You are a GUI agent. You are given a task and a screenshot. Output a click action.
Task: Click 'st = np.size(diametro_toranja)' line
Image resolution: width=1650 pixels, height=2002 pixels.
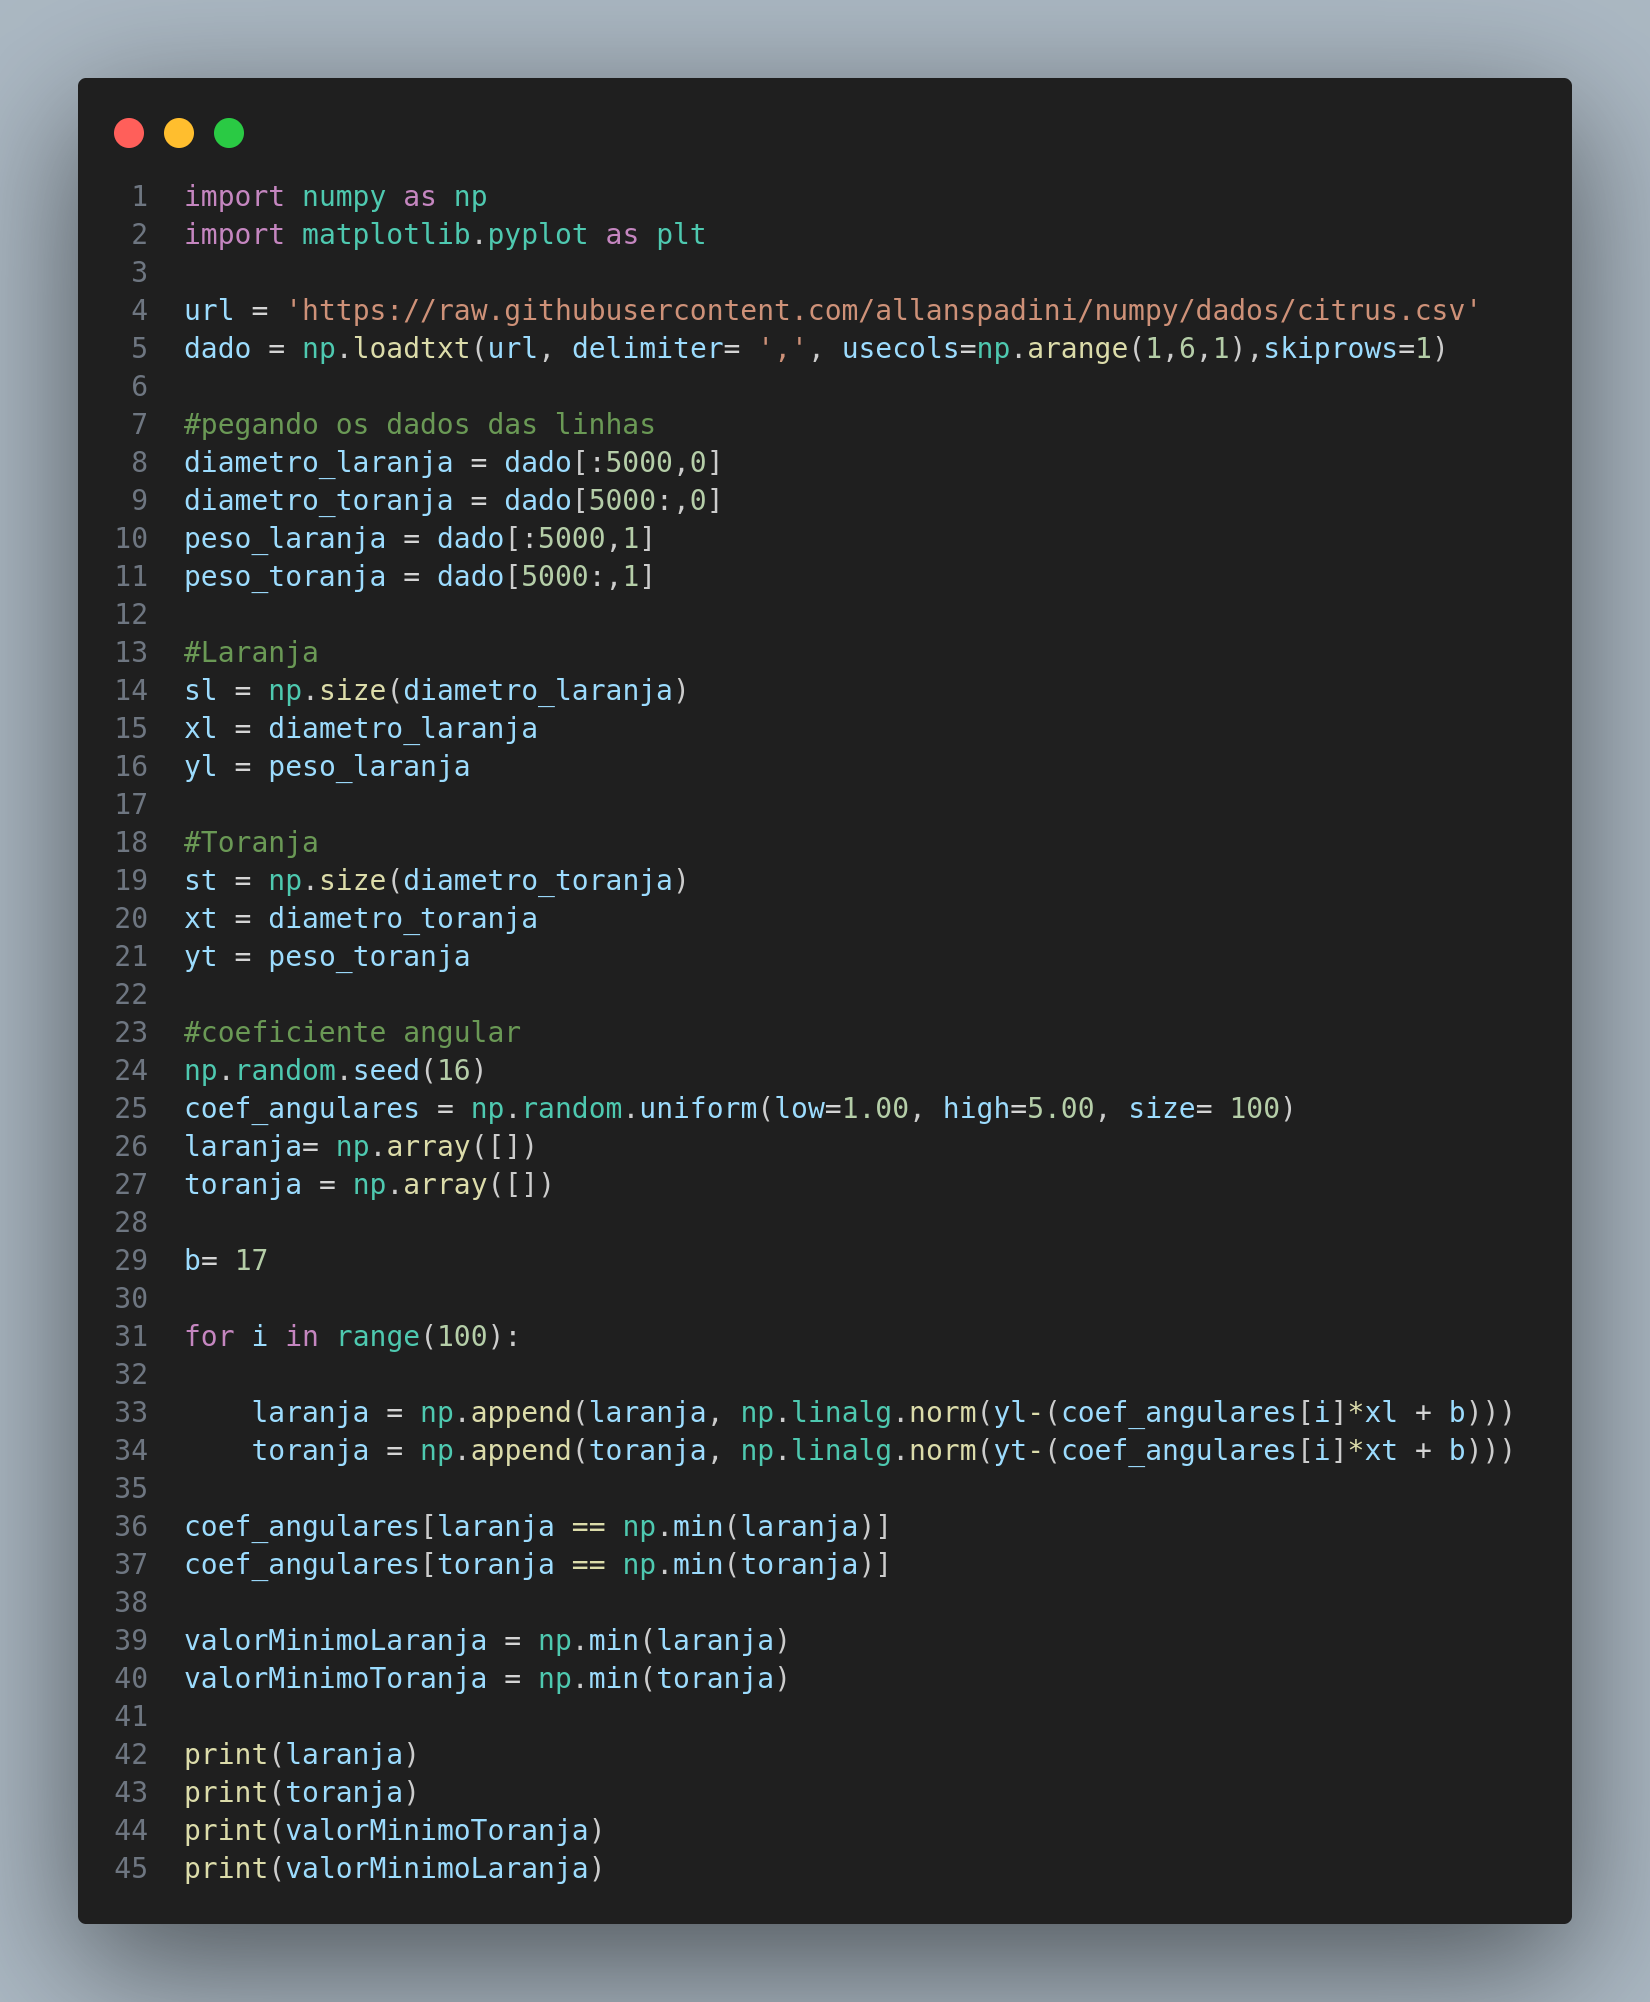point(437,881)
